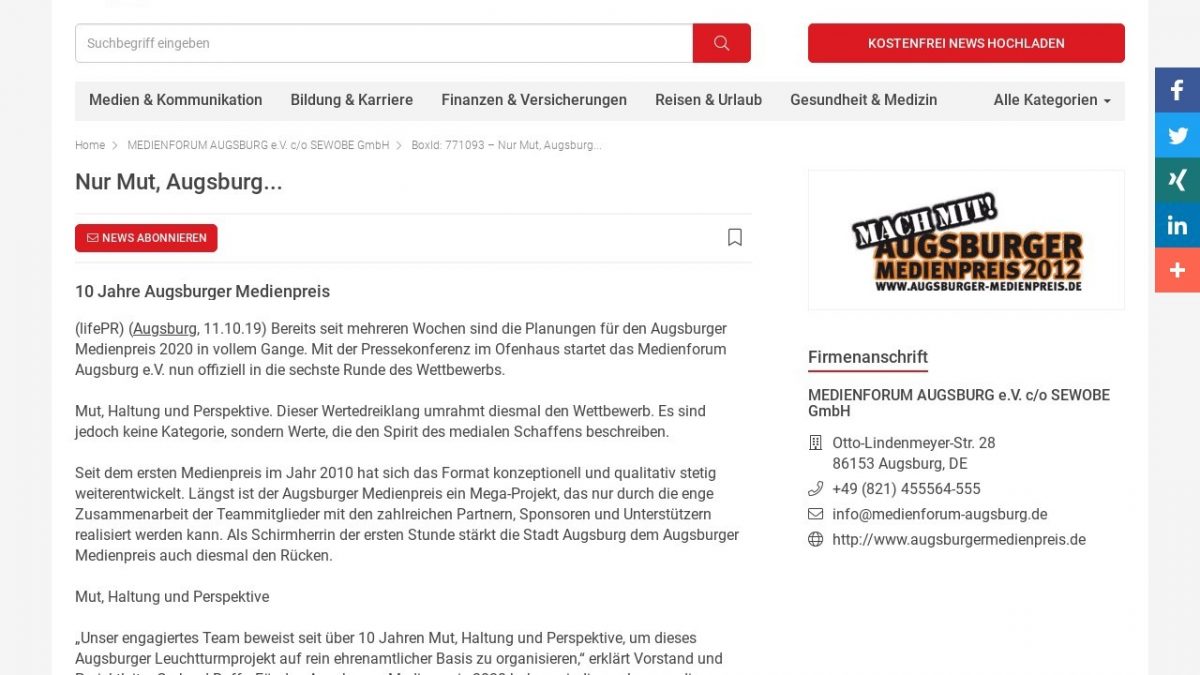Subscribe via News Abonnieren button

click(146, 238)
